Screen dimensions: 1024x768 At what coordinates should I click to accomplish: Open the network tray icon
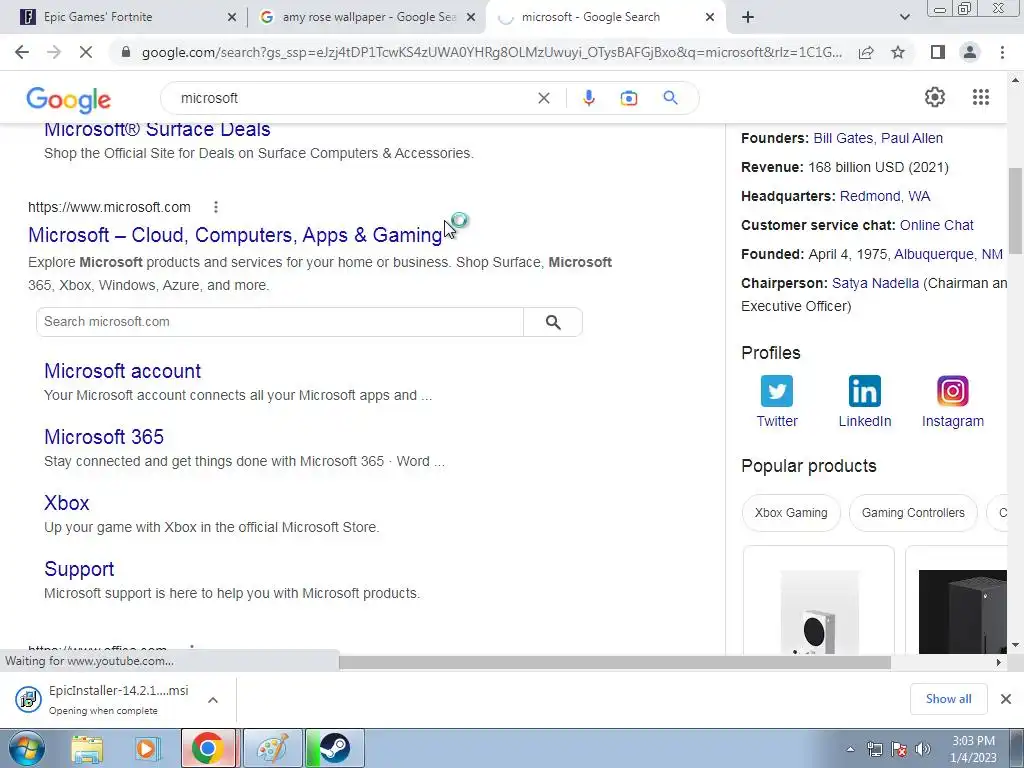click(x=874, y=749)
